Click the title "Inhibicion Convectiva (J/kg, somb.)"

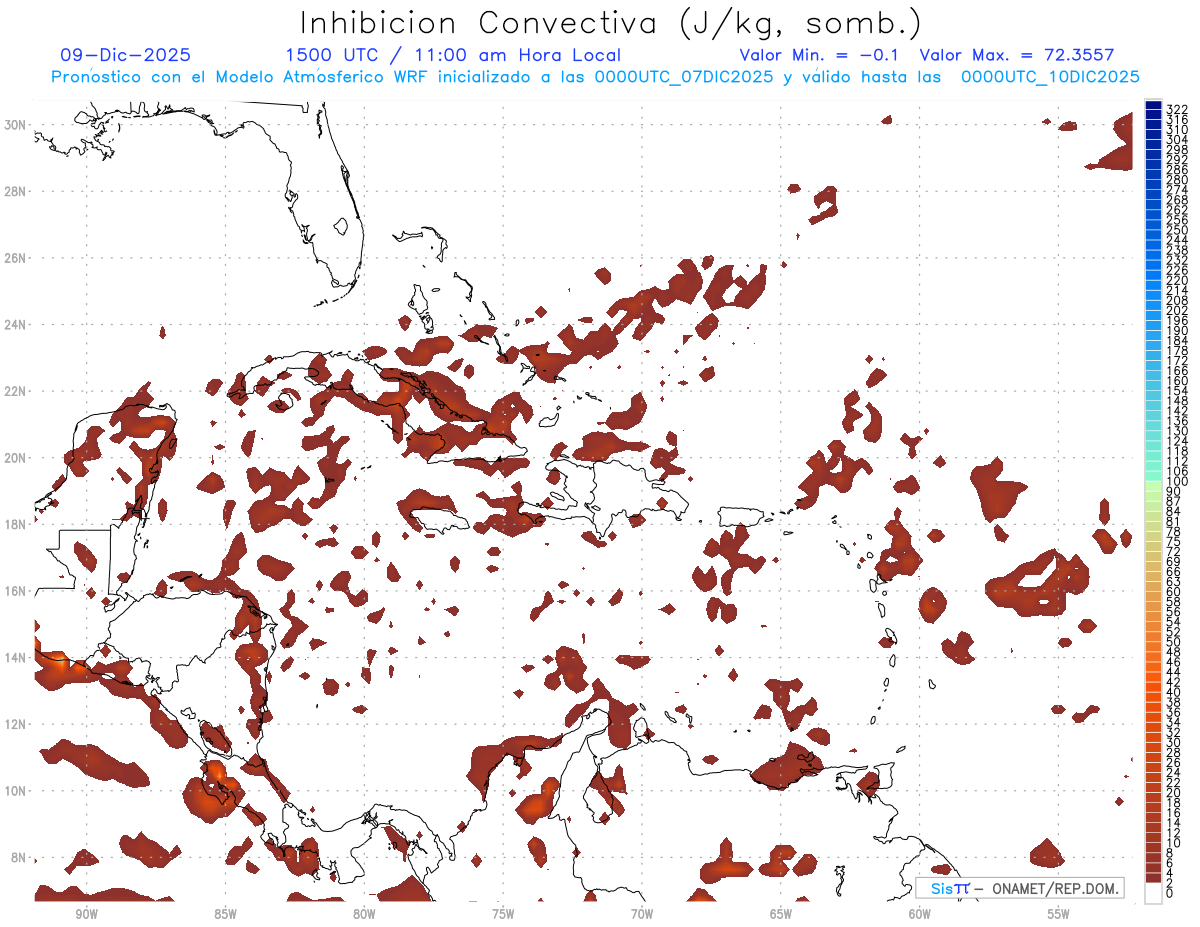[611, 23]
